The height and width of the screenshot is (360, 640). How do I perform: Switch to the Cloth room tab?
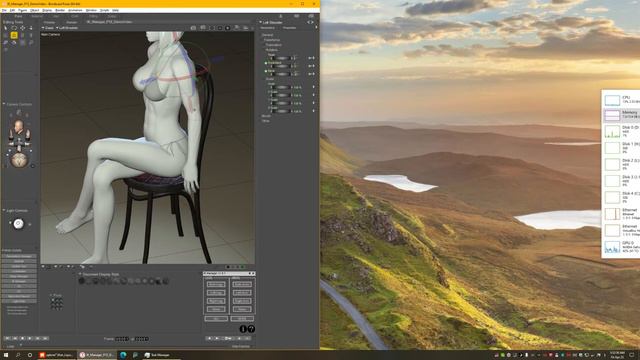75,16
